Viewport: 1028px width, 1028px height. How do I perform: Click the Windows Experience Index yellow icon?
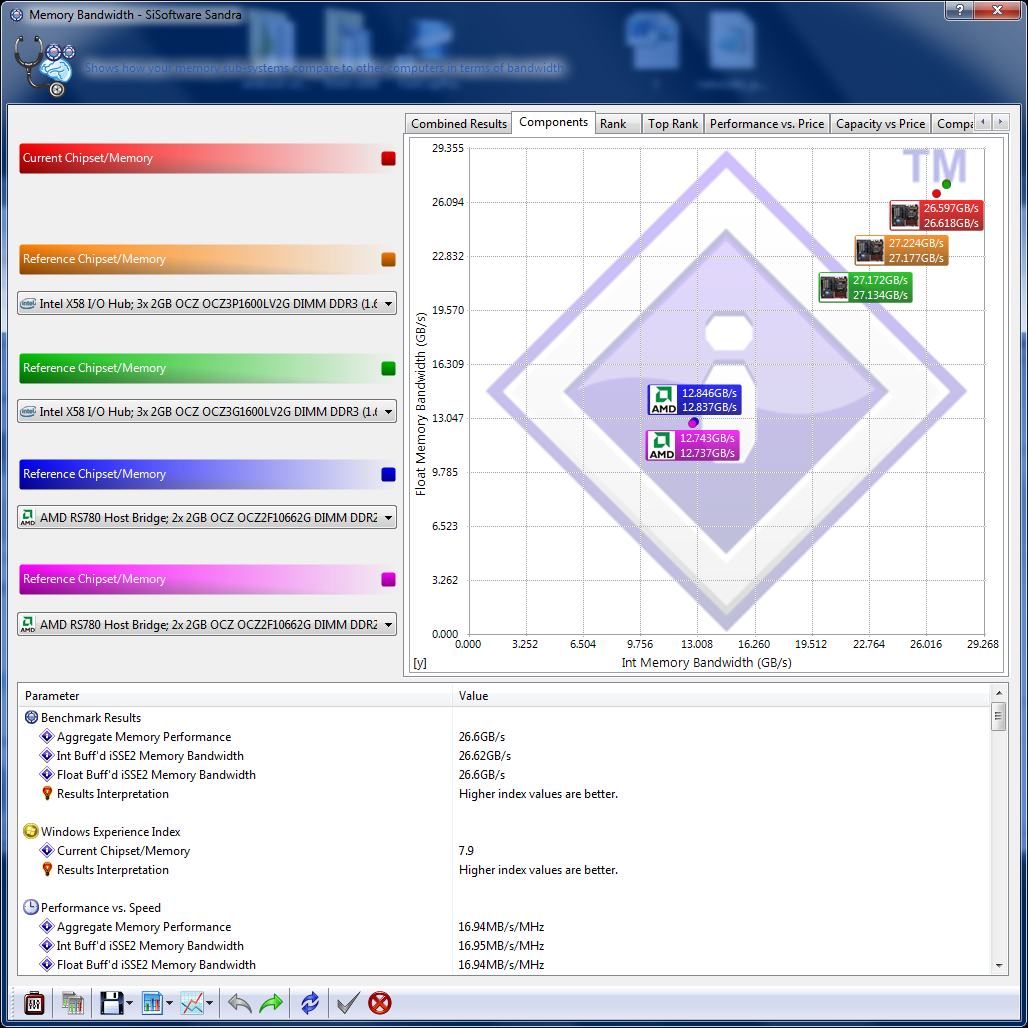point(31,832)
